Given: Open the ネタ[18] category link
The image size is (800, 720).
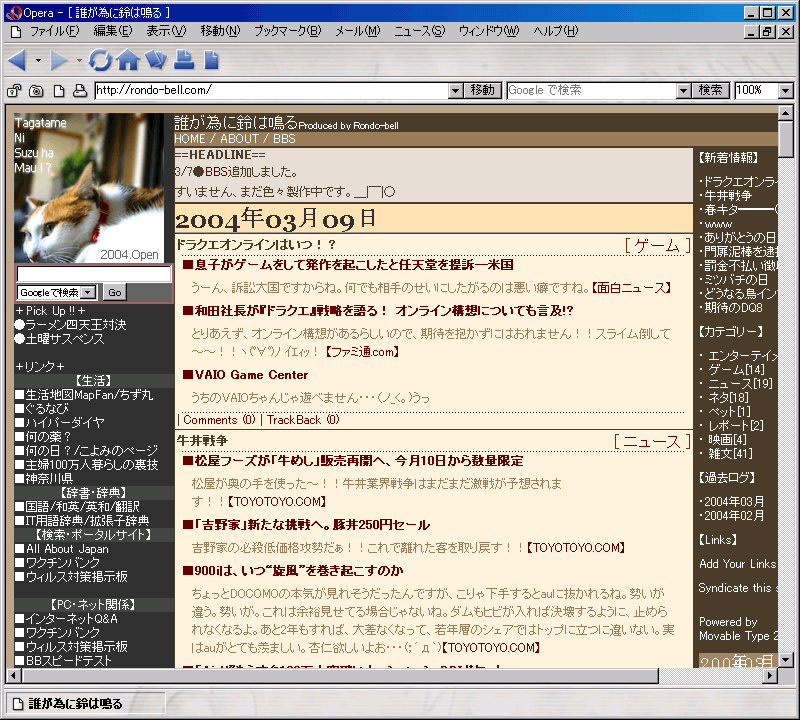Looking at the screenshot, I should pos(729,398).
